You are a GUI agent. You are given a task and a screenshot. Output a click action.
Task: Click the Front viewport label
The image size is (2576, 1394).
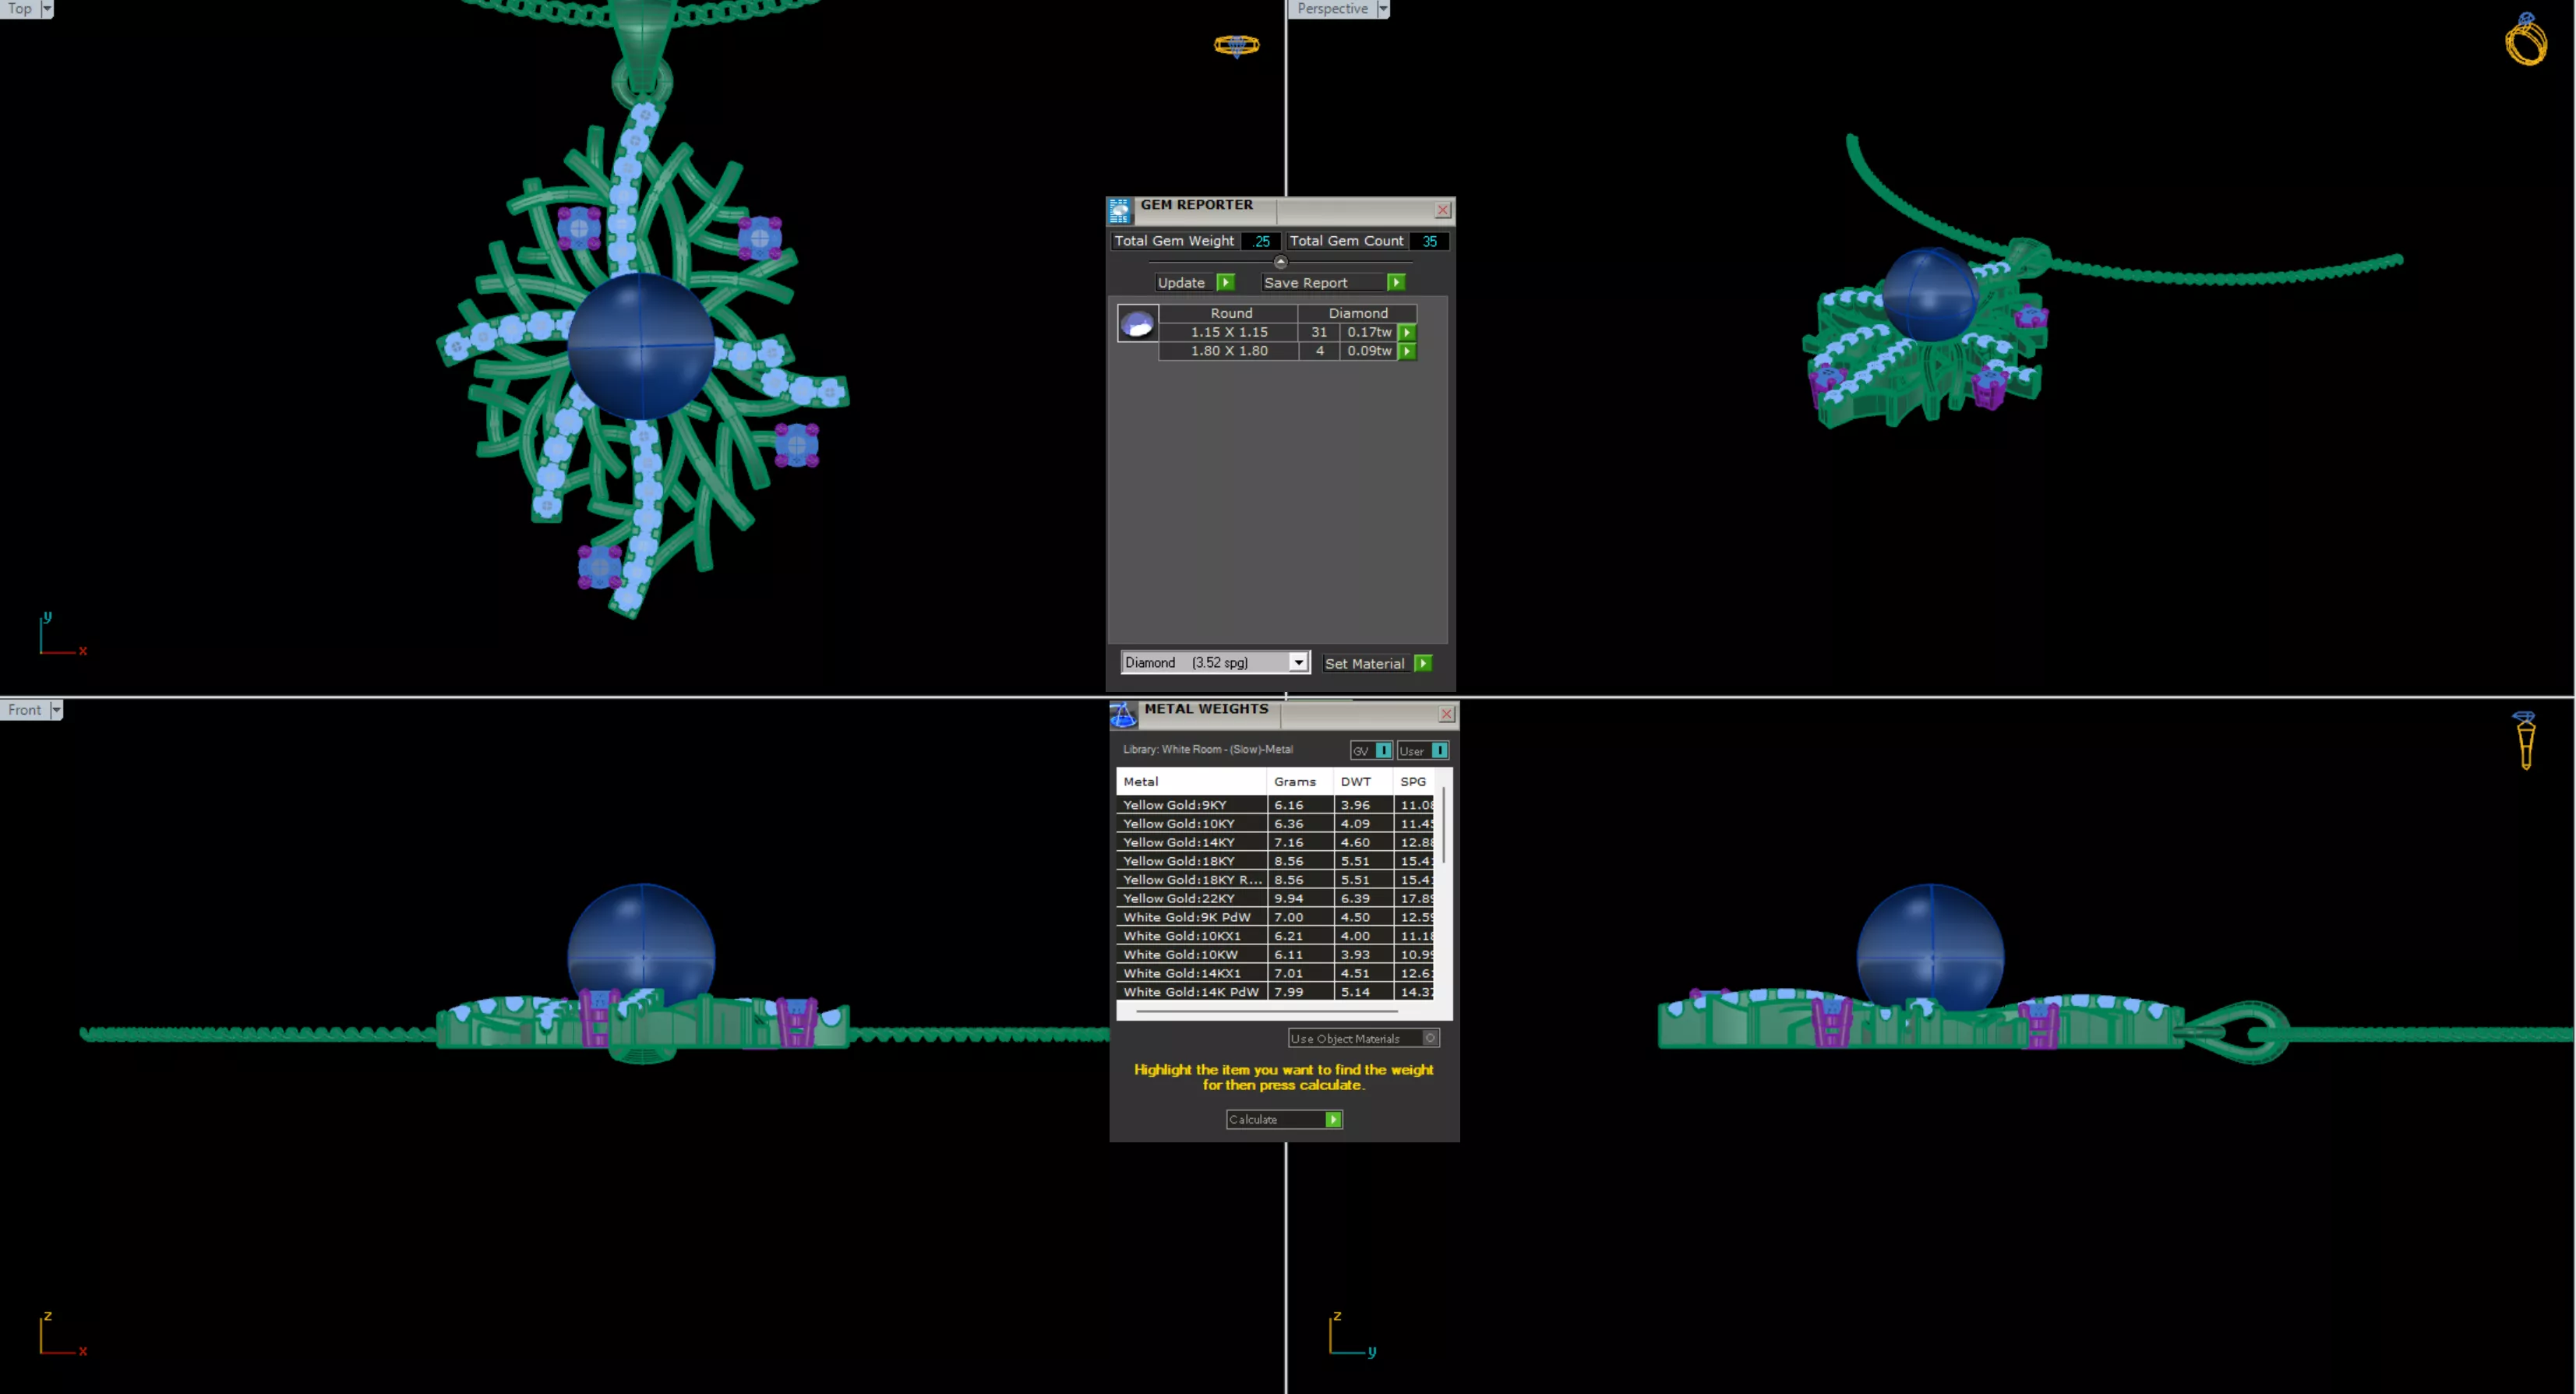(25, 710)
